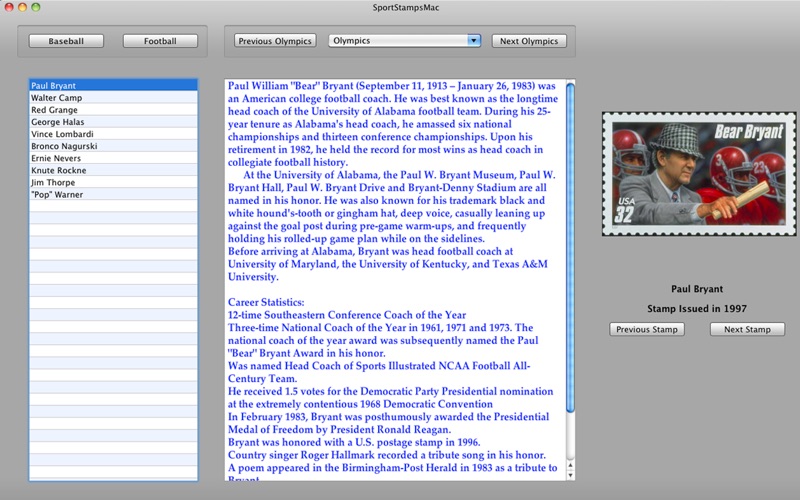This screenshot has height=500, width=800.
Task: Switch to the Football category
Action: pos(160,41)
